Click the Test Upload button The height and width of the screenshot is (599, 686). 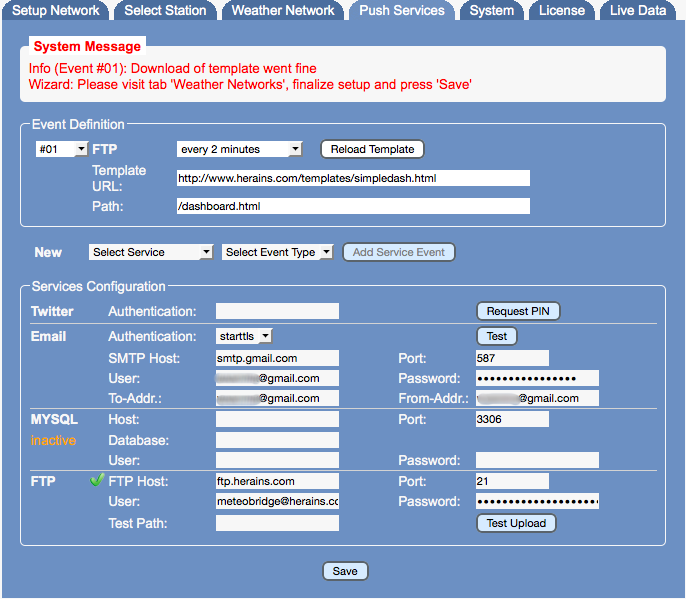click(x=516, y=523)
